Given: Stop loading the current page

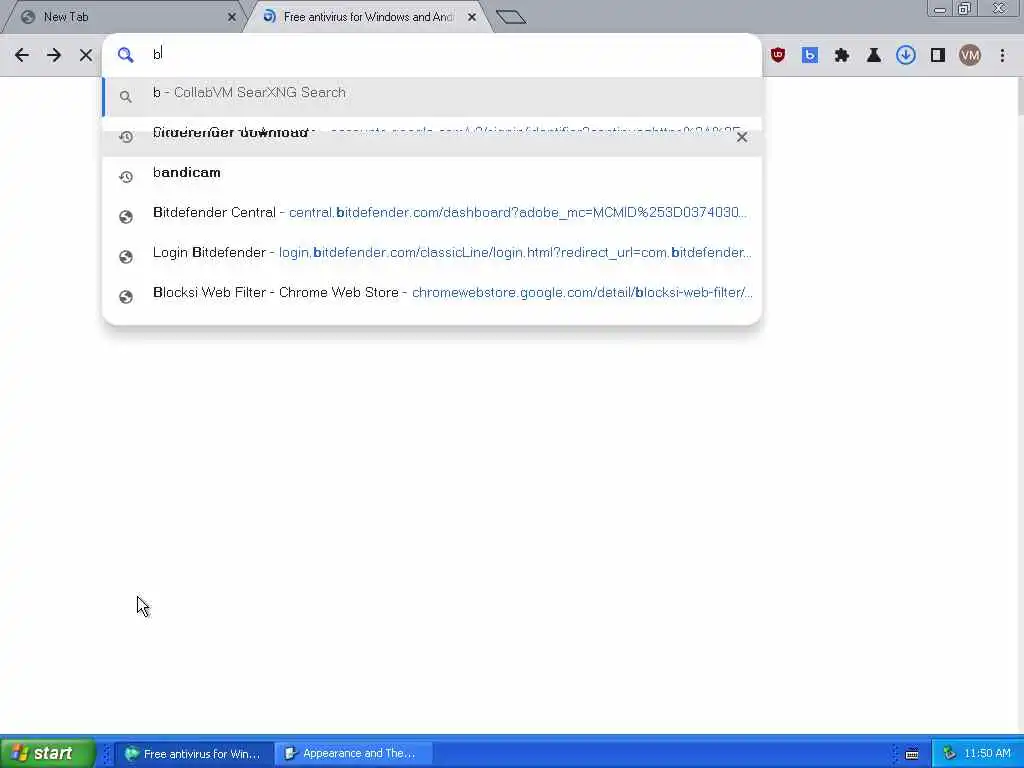Looking at the screenshot, I should pos(86,55).
